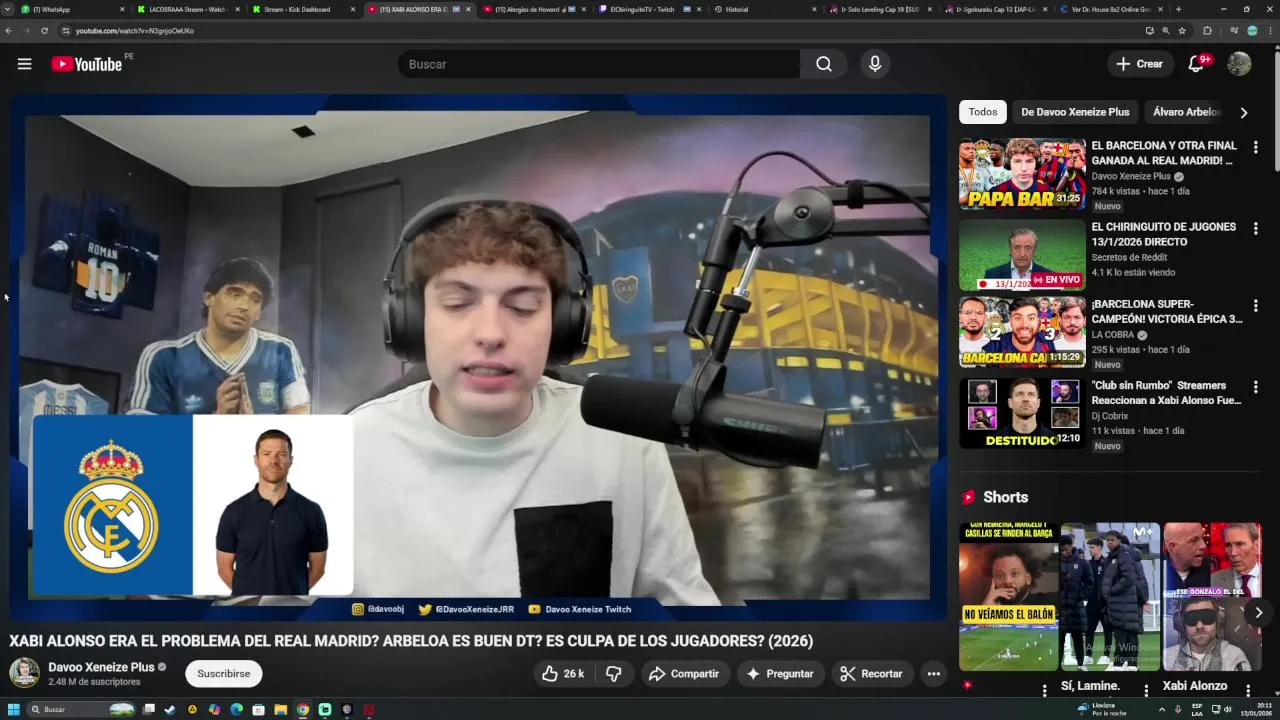
Task: Open EL CHIRINGUITO live stream thumbnail
Action: [x=1022, y=255]
